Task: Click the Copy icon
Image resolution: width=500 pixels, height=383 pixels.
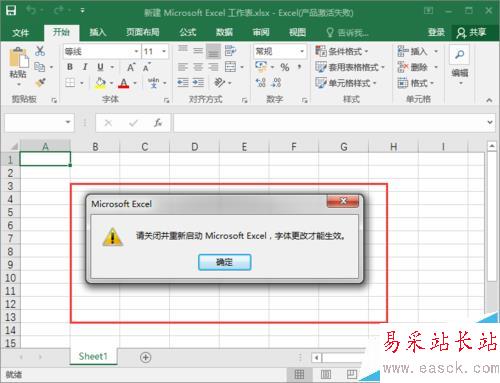Action: coord(40,67)
